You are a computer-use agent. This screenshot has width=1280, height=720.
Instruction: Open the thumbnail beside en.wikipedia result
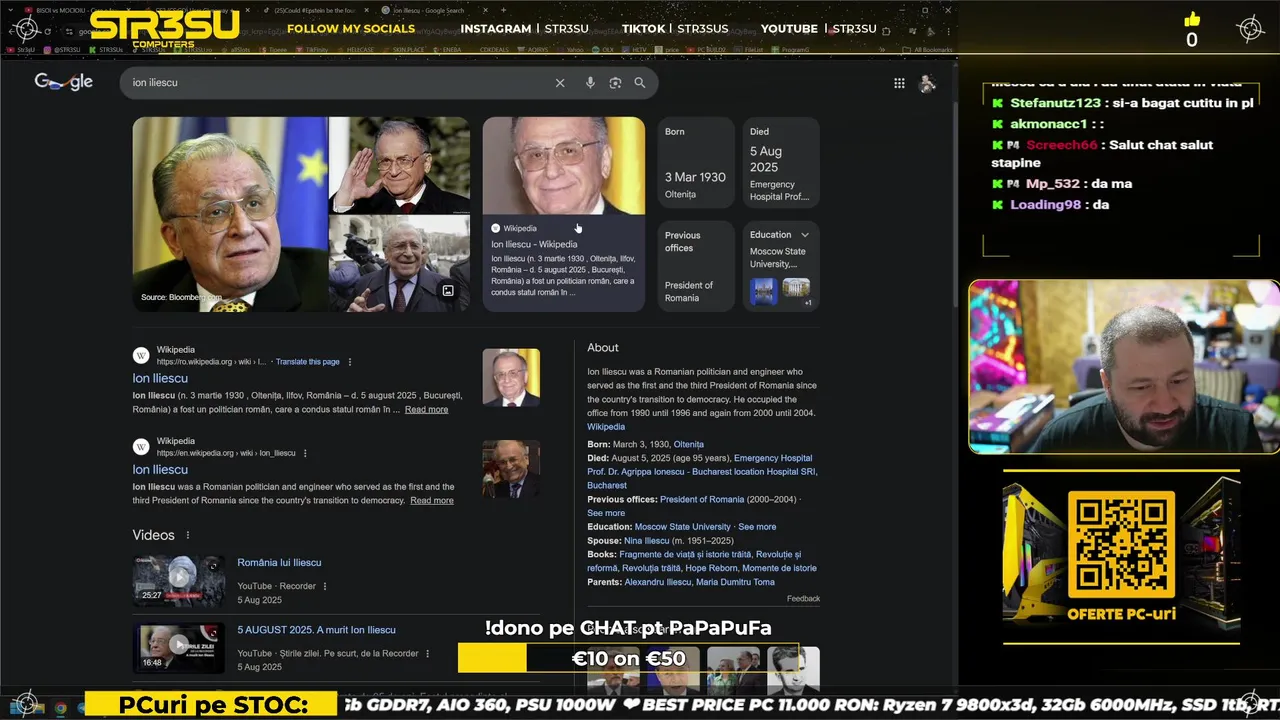(x=511, y=468)
